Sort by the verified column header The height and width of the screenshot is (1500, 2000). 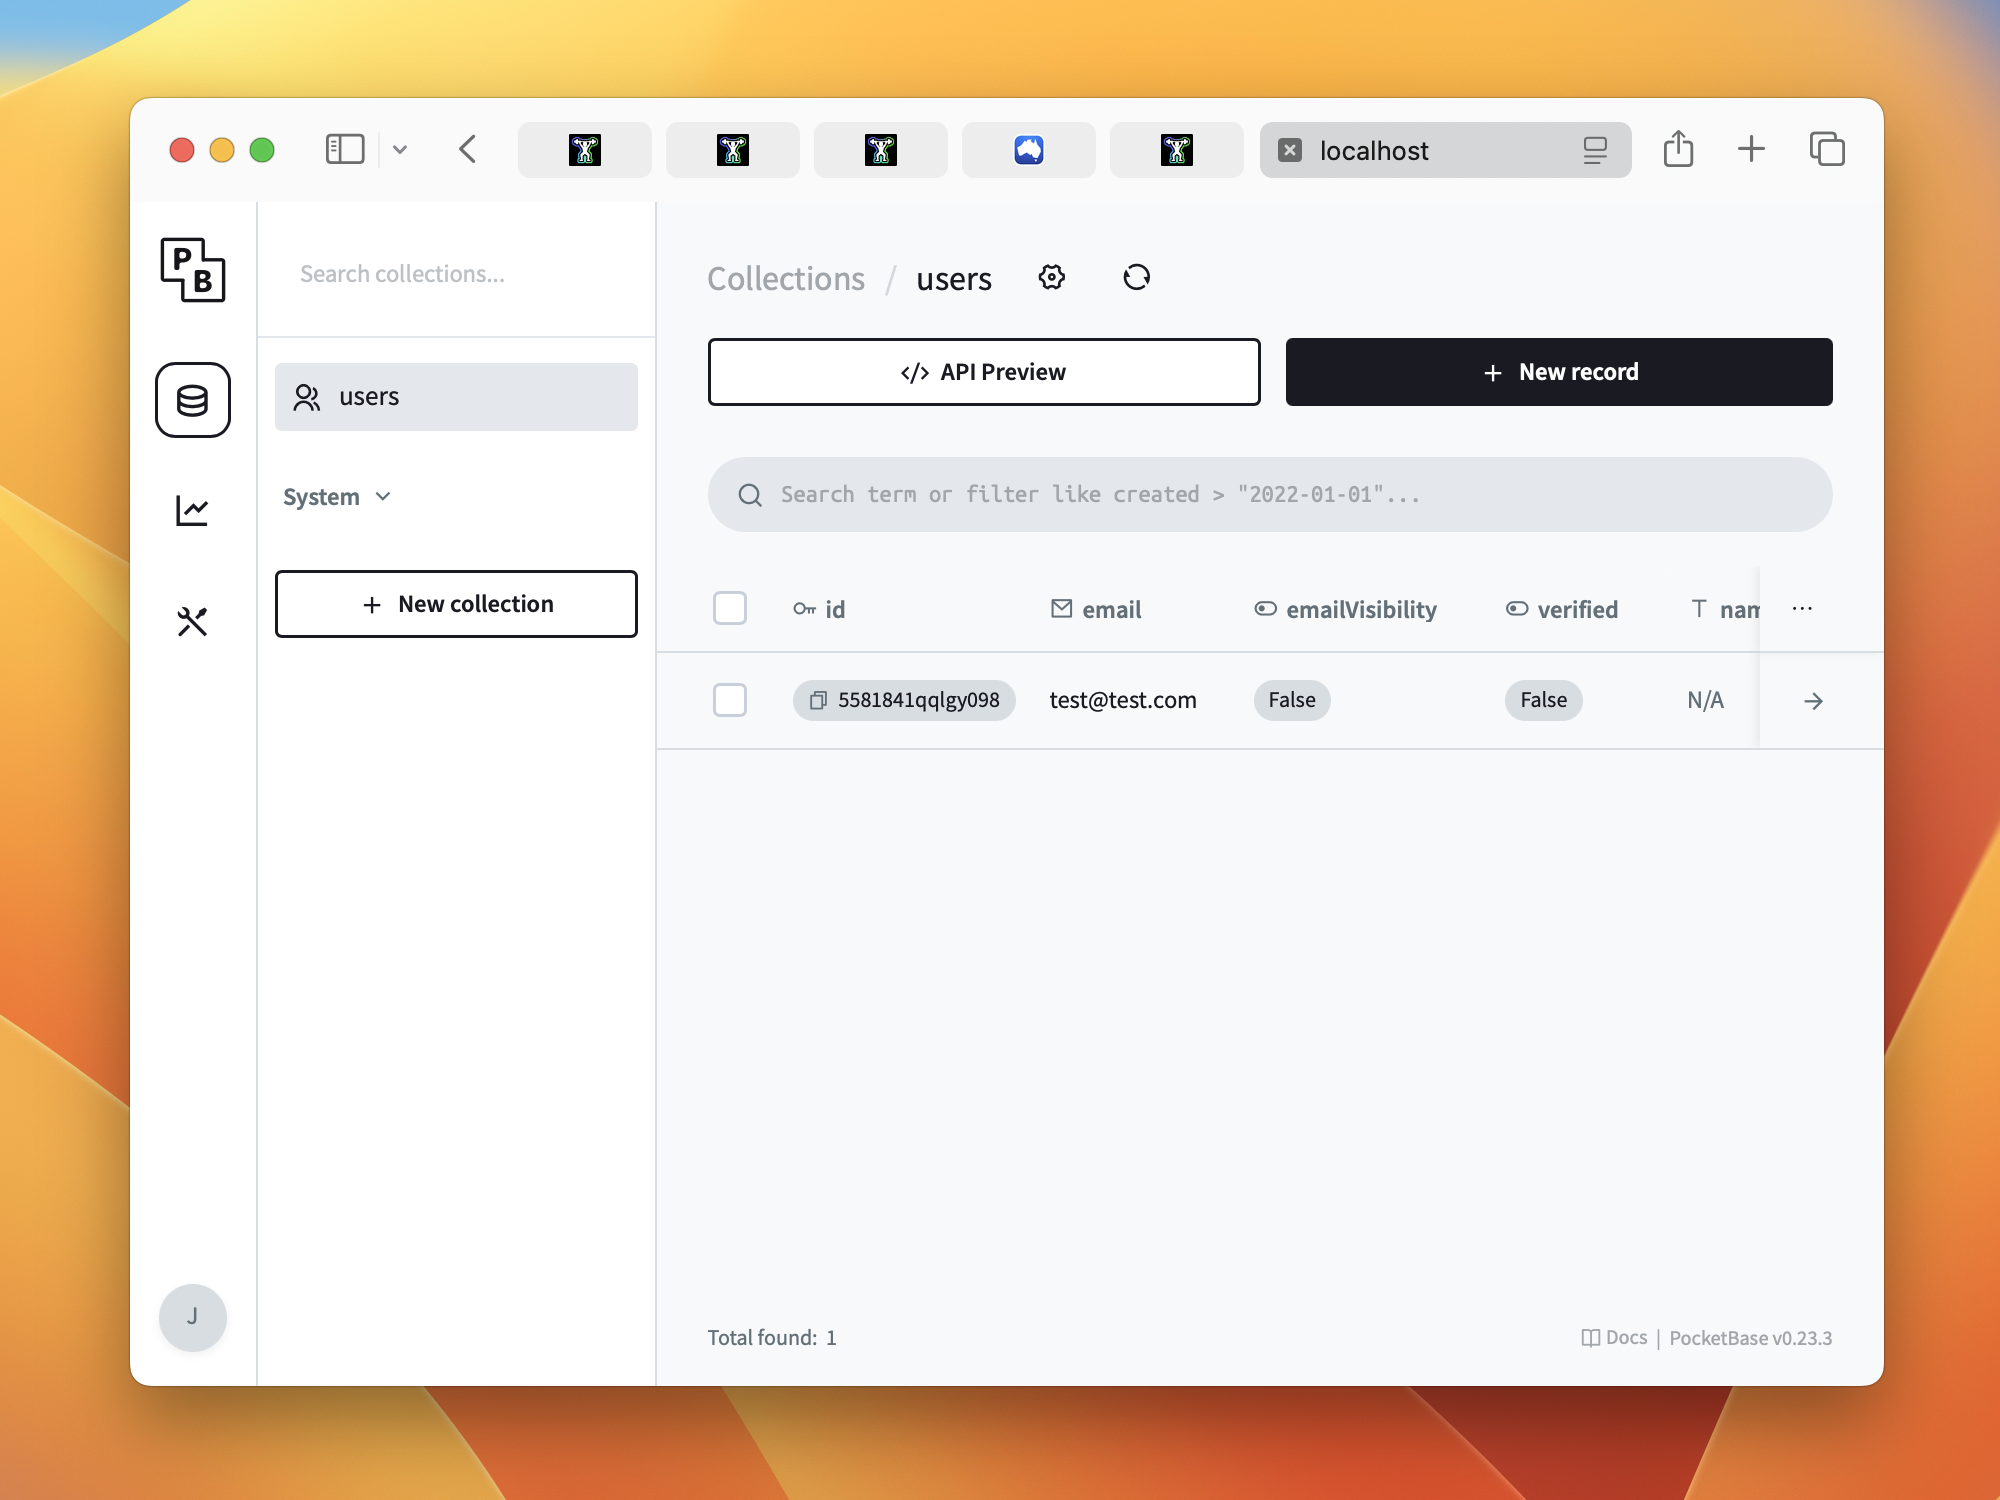click(1562, 609)
